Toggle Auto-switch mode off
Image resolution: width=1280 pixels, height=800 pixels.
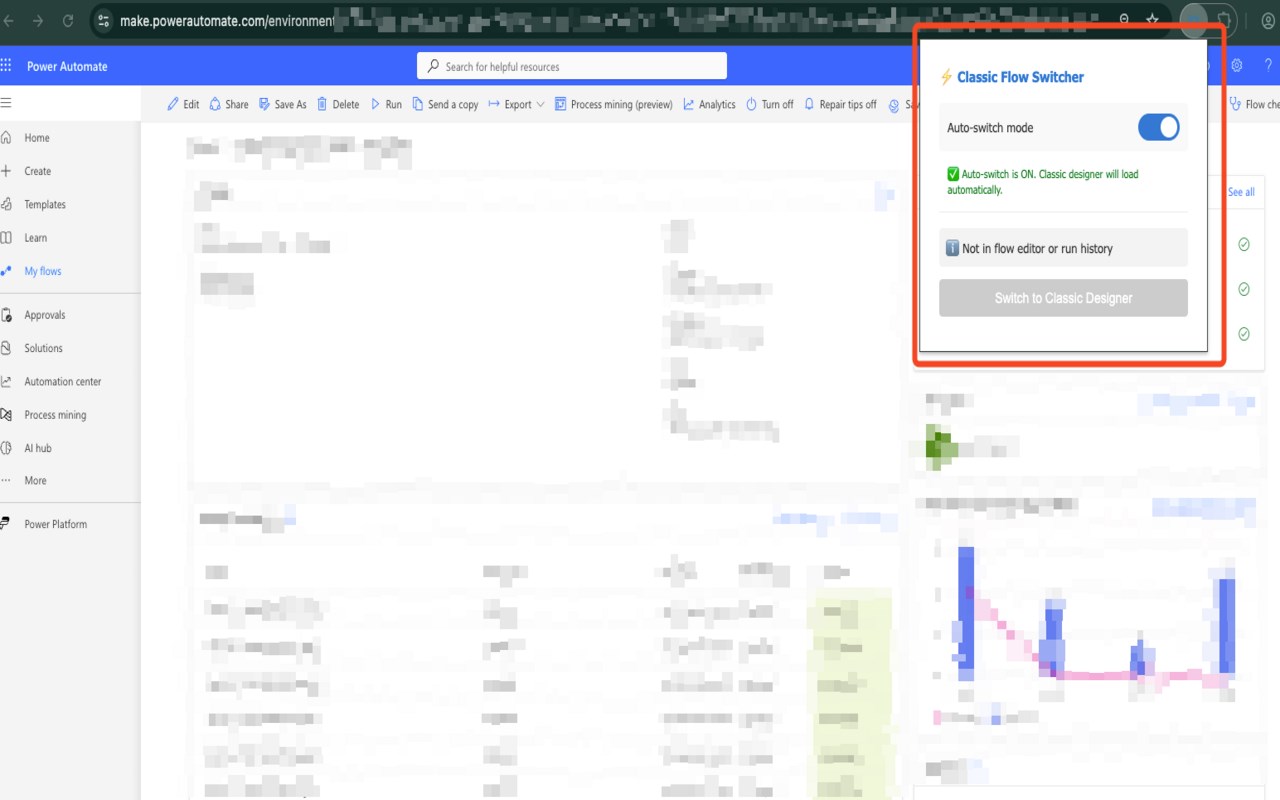1159,127
